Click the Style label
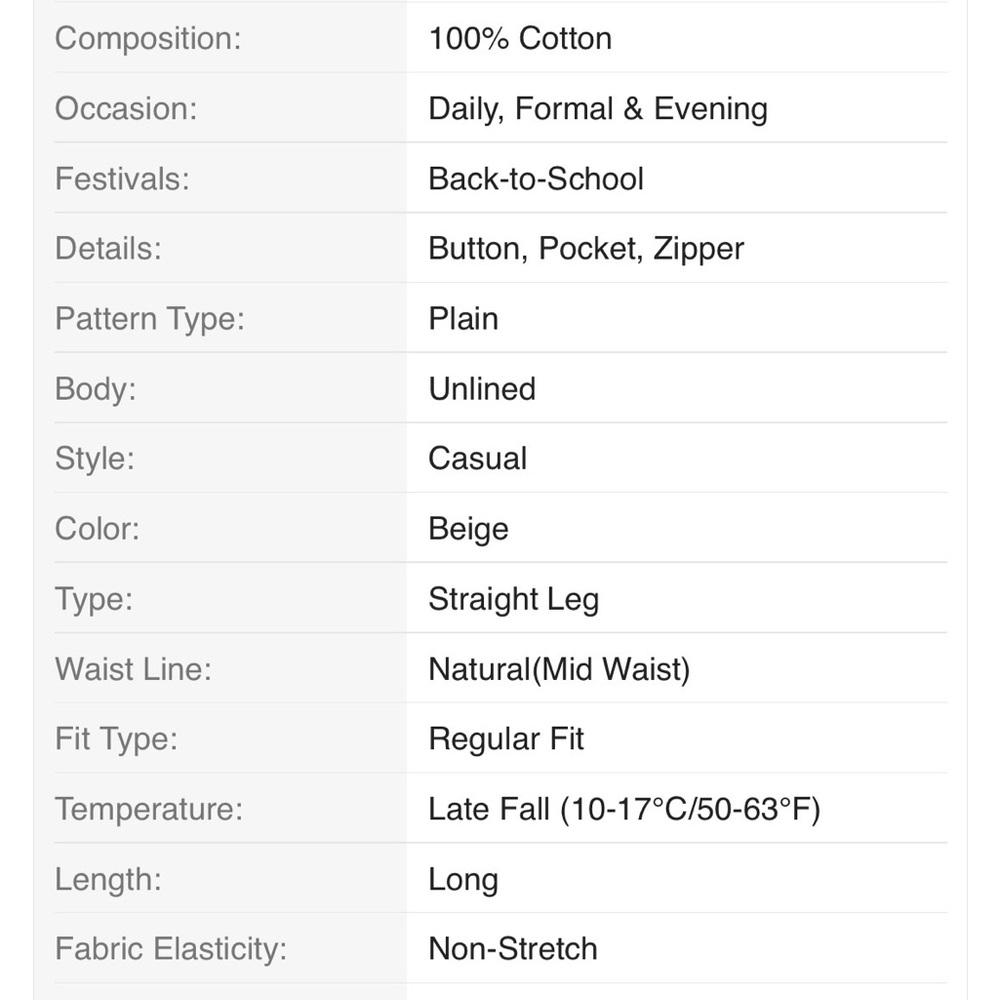This screenshot has height=1000, width=1000. coord(95,459)
